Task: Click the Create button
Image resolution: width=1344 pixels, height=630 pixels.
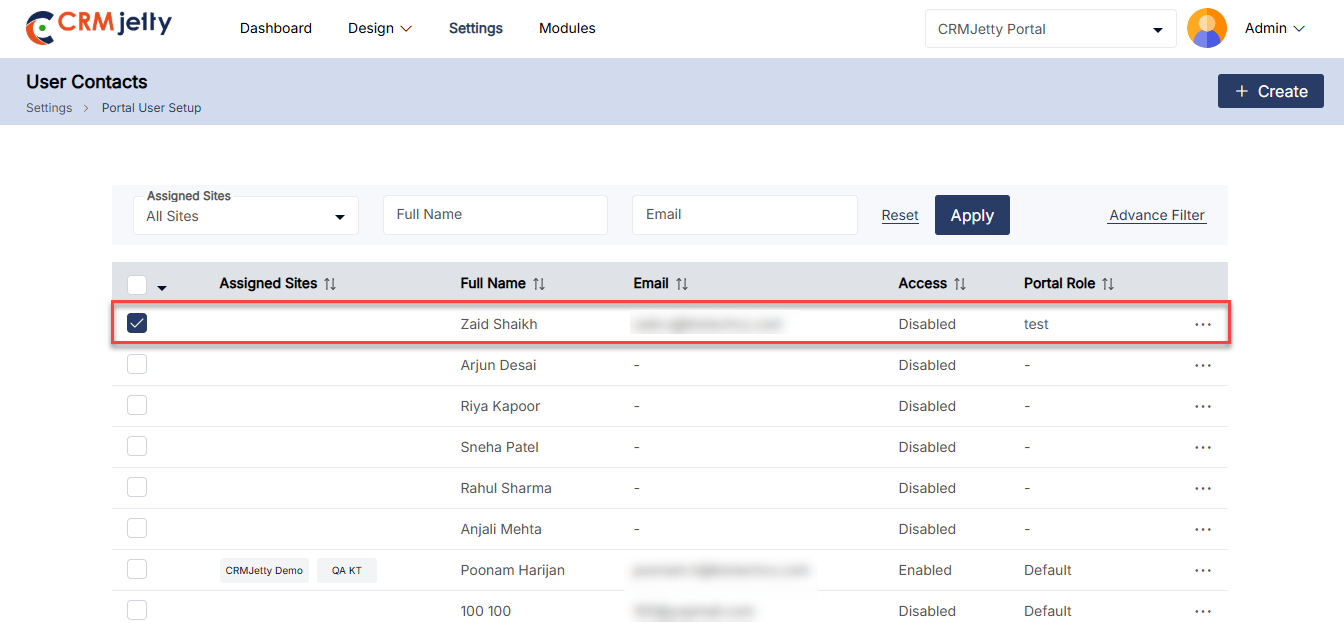Action: tap(1270, 91)
